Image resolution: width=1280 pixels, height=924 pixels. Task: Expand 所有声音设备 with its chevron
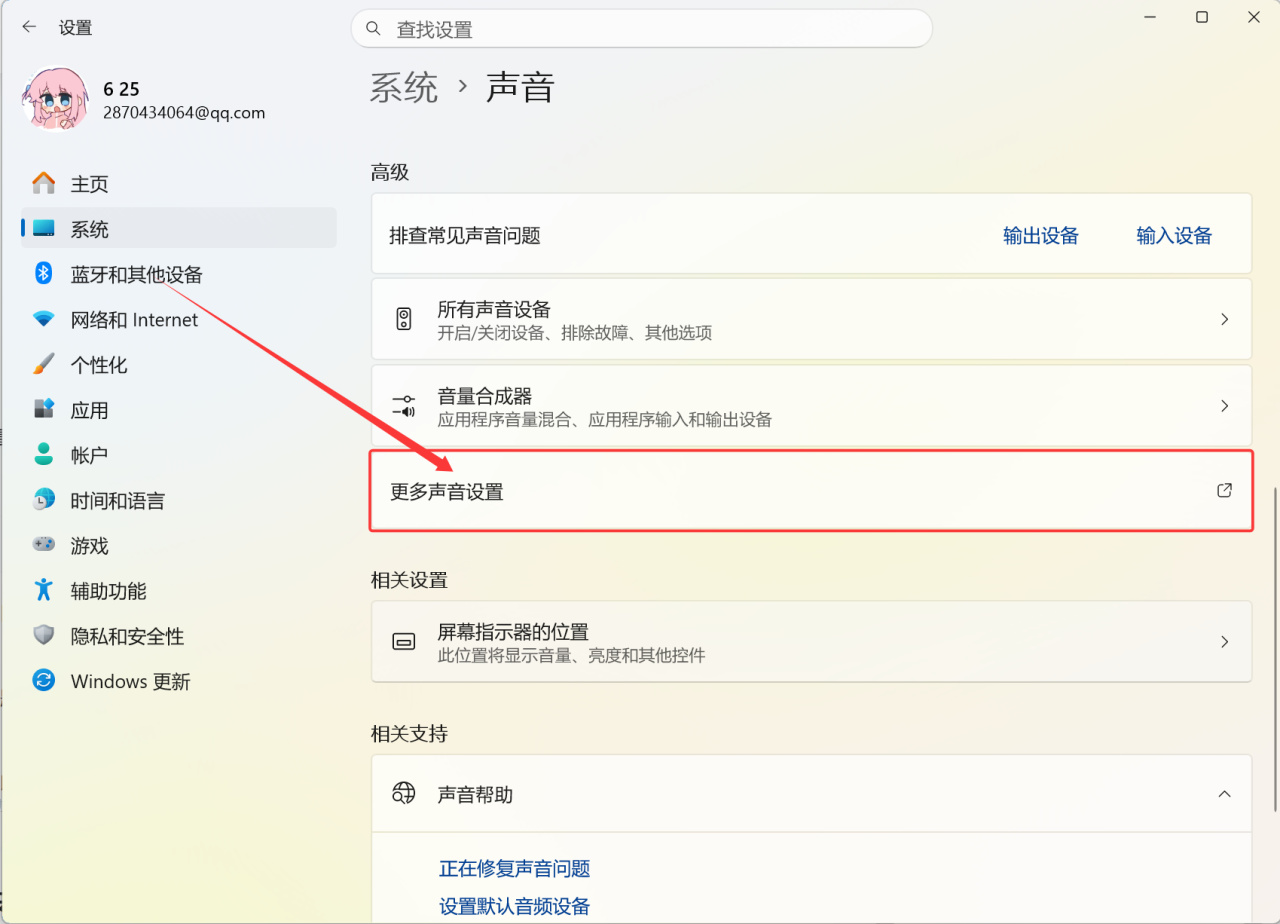[x=1224, y=319]
